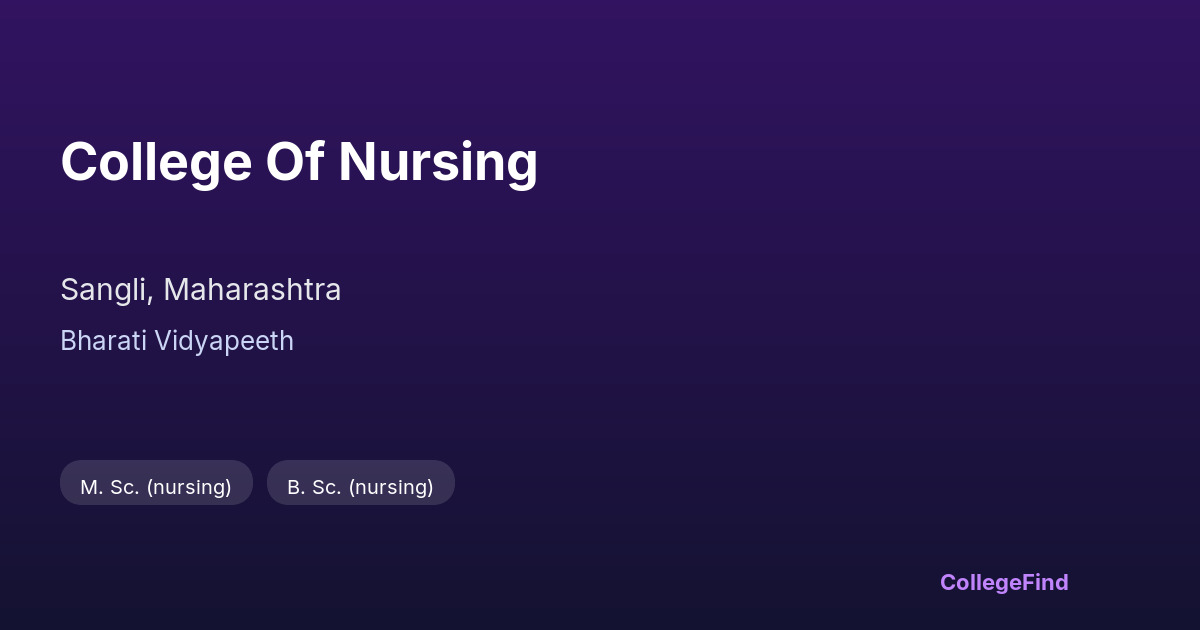
Task: Click the Bharati Vidyapeeth university name
Action: 177,341
